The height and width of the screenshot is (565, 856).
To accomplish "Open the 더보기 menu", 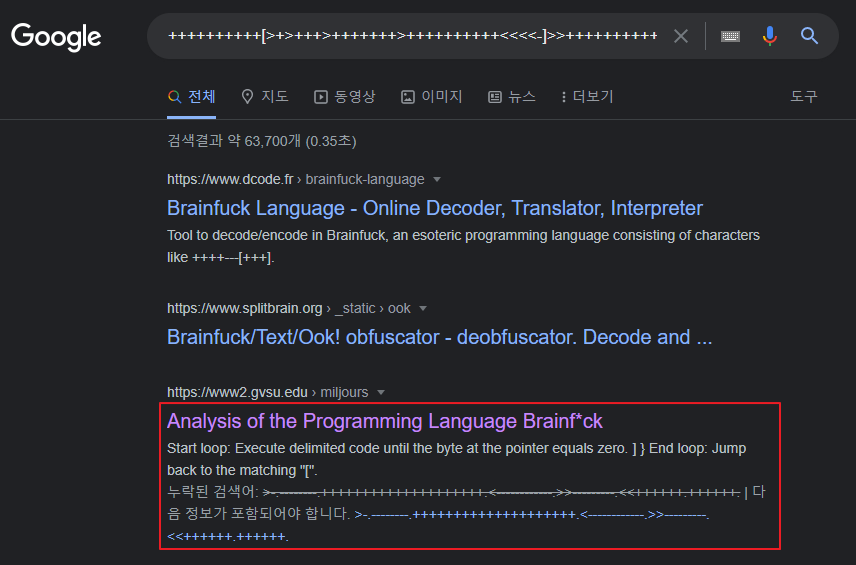I will click(587, 97).
